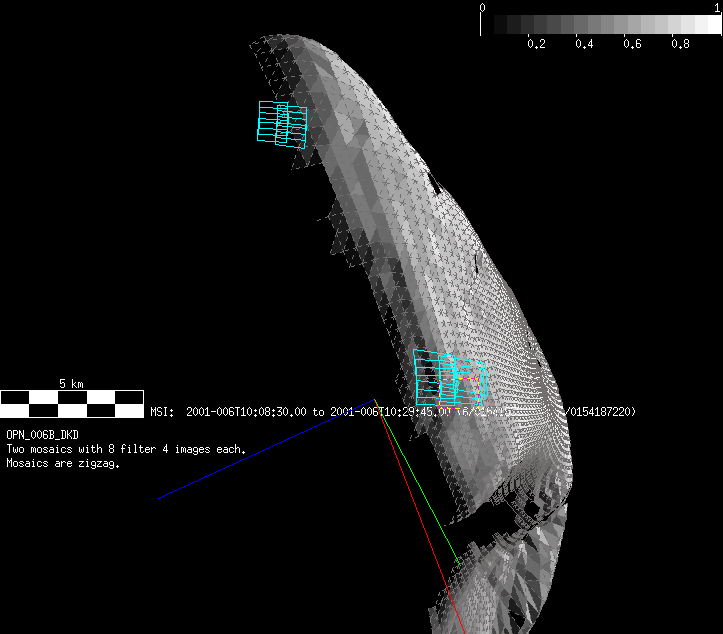Click the 0.8 tick label on the colorbar
Image resolution: width=723 pixels, height=634 pixels.
680,44
